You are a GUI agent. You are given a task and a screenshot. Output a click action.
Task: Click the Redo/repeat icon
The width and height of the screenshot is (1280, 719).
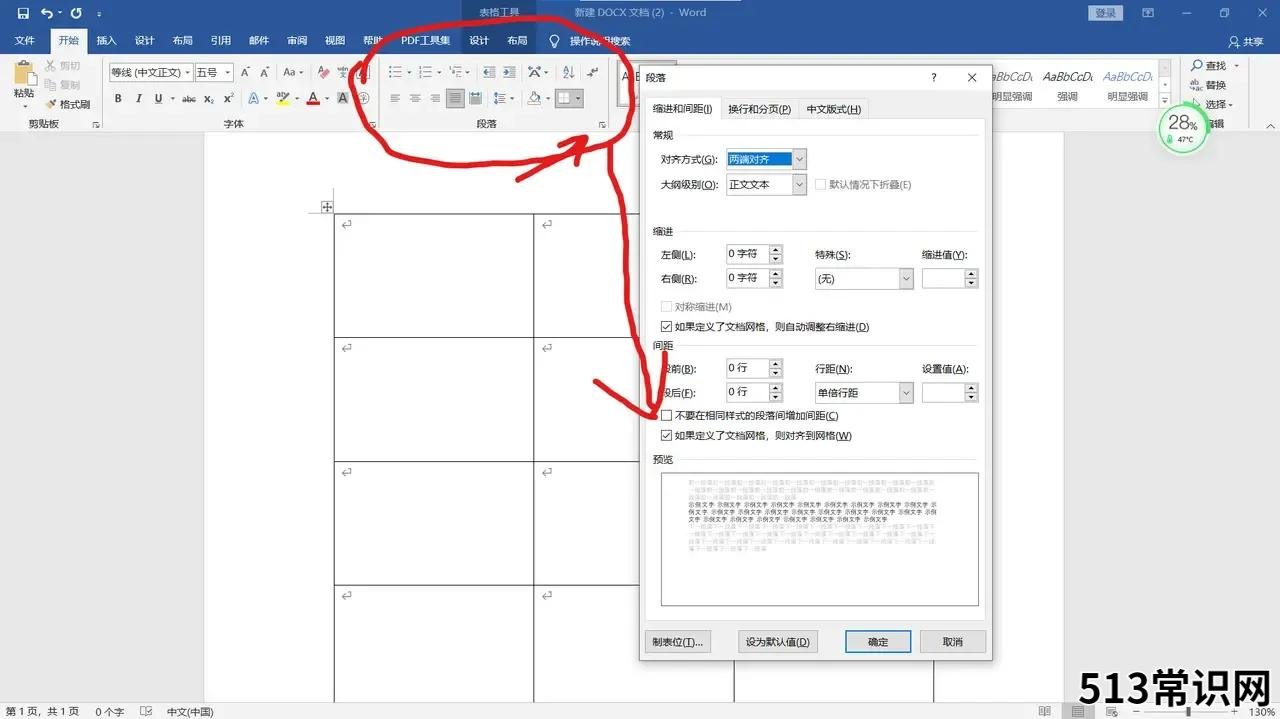click(x=76, y=13)
